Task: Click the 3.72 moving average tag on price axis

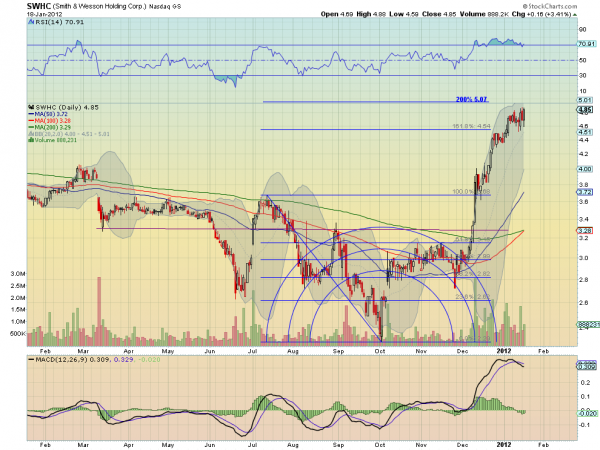Action: pyautogui.click(x=585, y=192)
